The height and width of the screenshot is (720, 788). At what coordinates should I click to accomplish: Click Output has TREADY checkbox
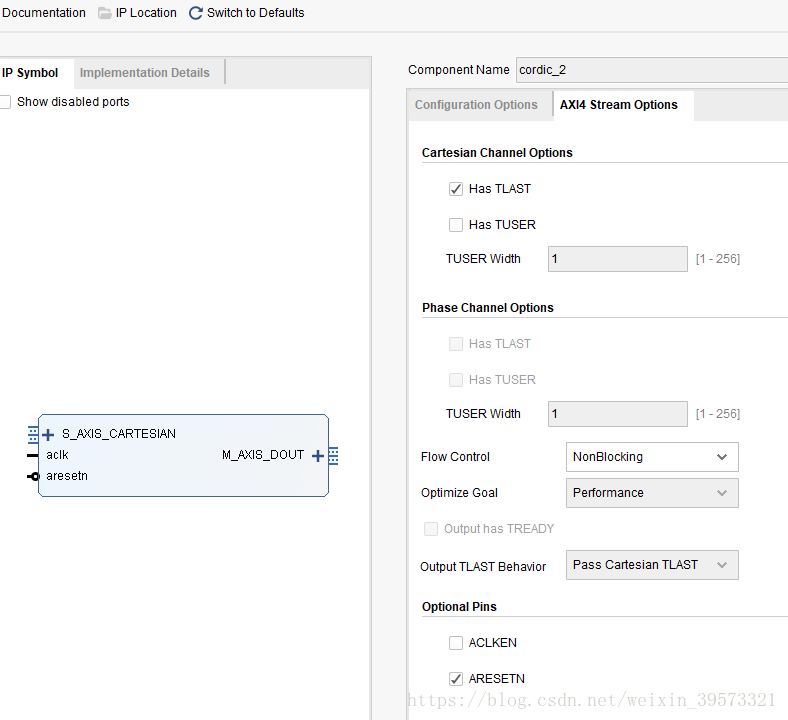point(431,529)
